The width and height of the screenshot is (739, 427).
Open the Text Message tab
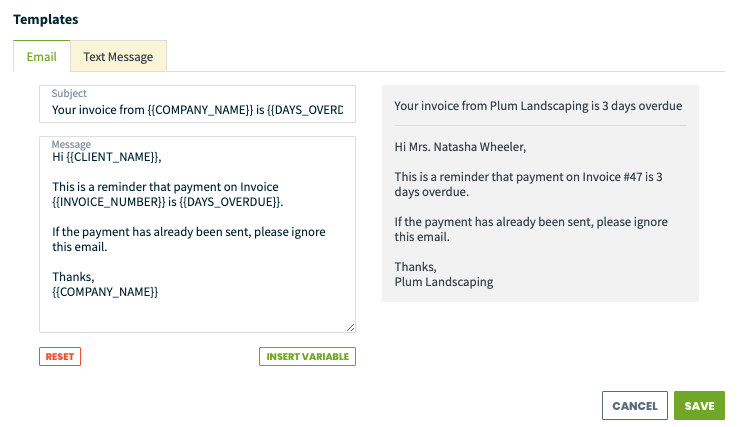click(x=118, y=57)
